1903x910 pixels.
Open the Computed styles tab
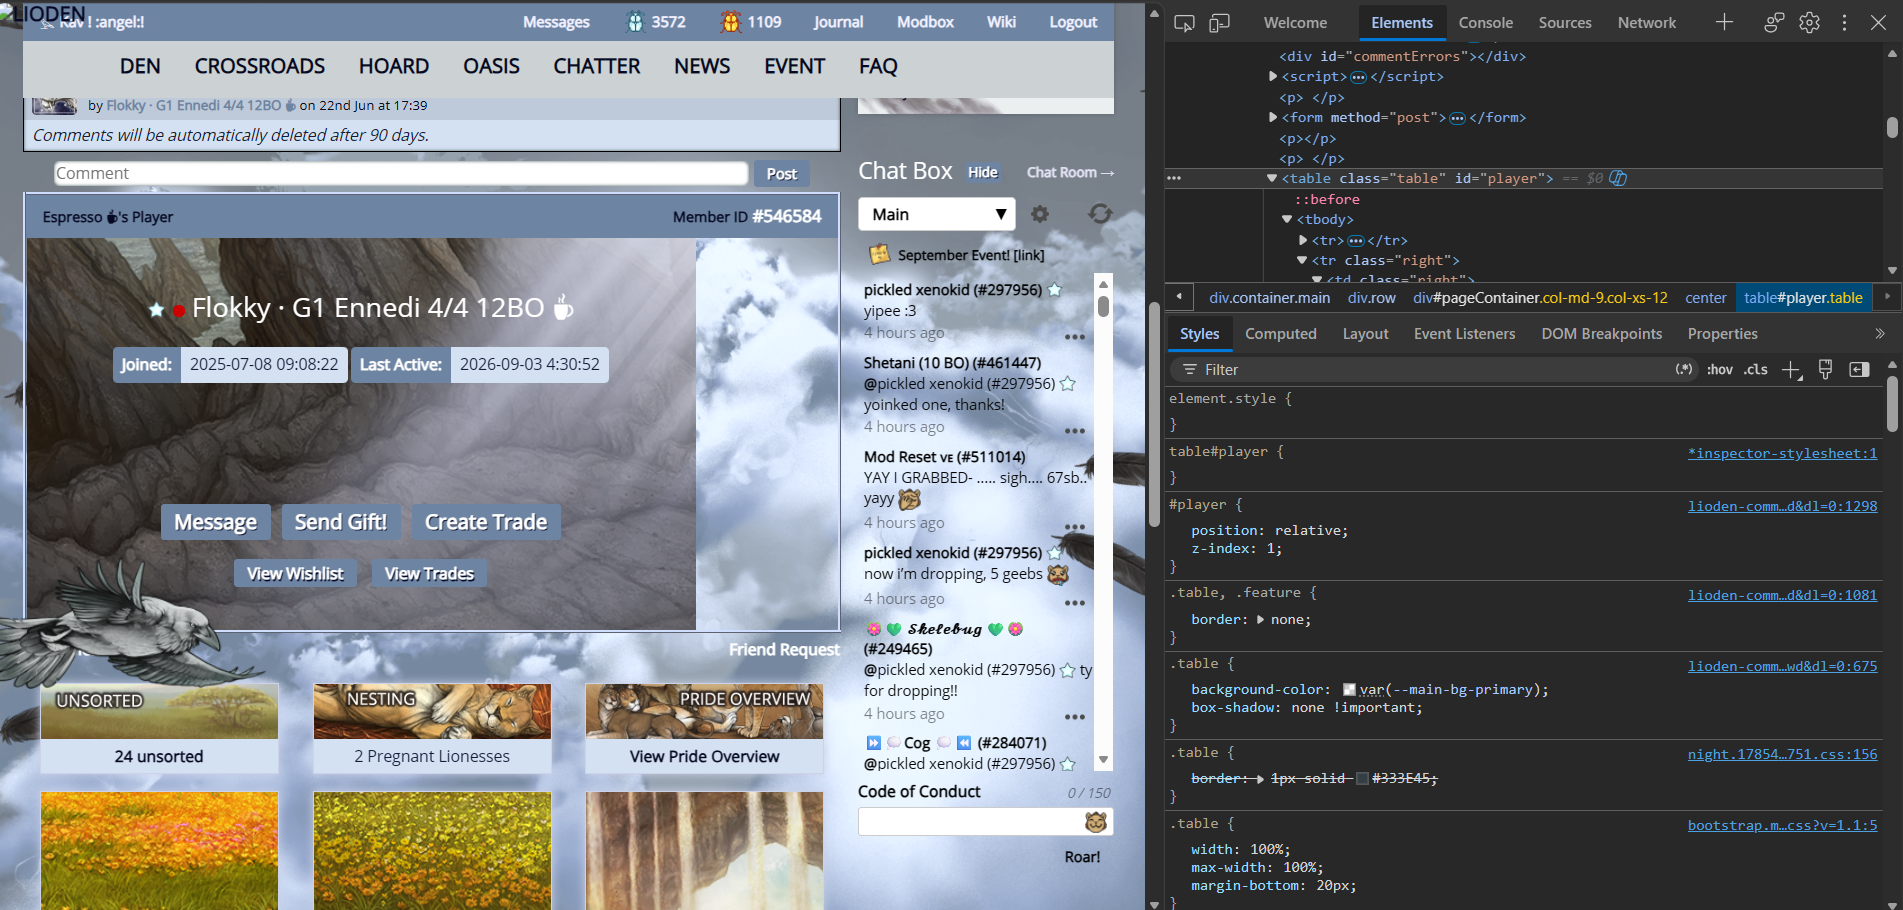pos(1280,334)
